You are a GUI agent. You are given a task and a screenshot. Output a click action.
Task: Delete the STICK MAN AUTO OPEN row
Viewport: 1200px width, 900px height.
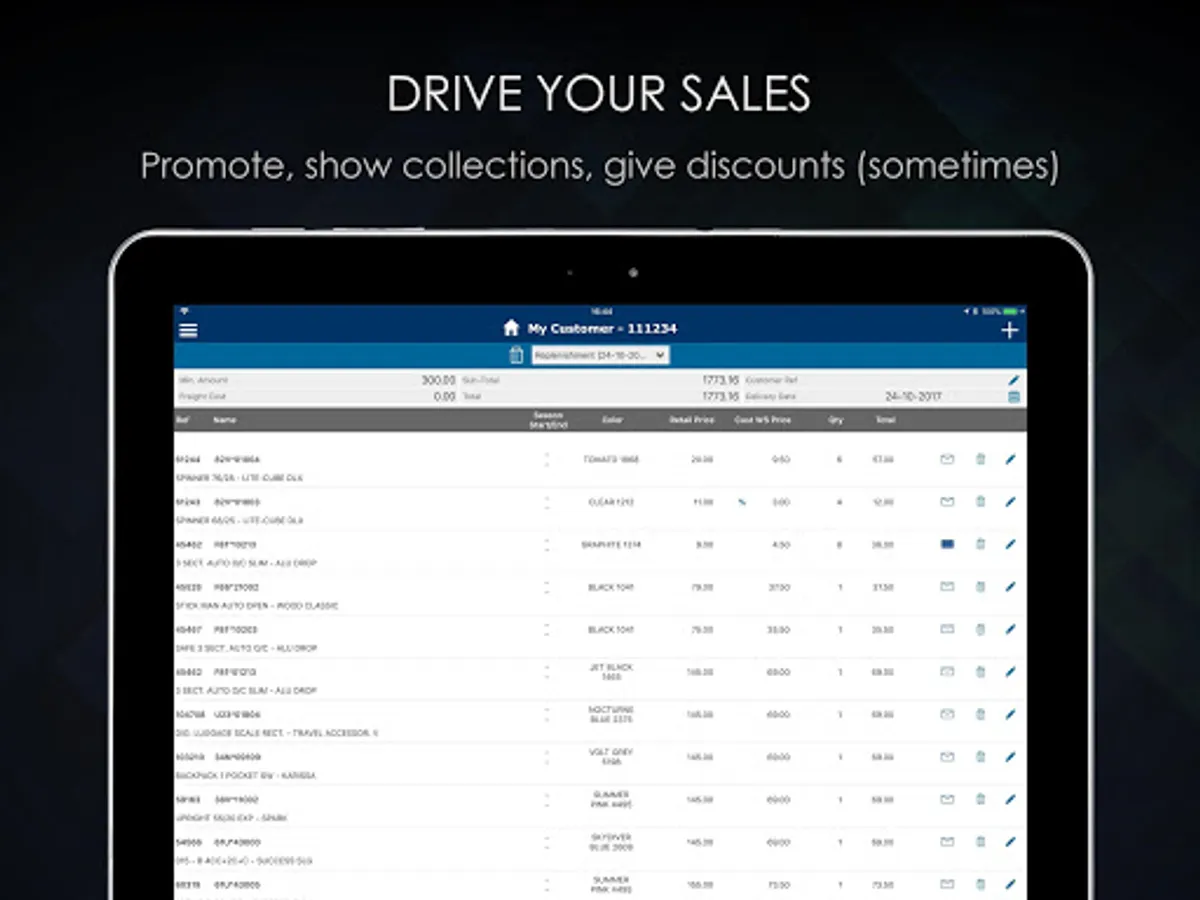(980, 587)
